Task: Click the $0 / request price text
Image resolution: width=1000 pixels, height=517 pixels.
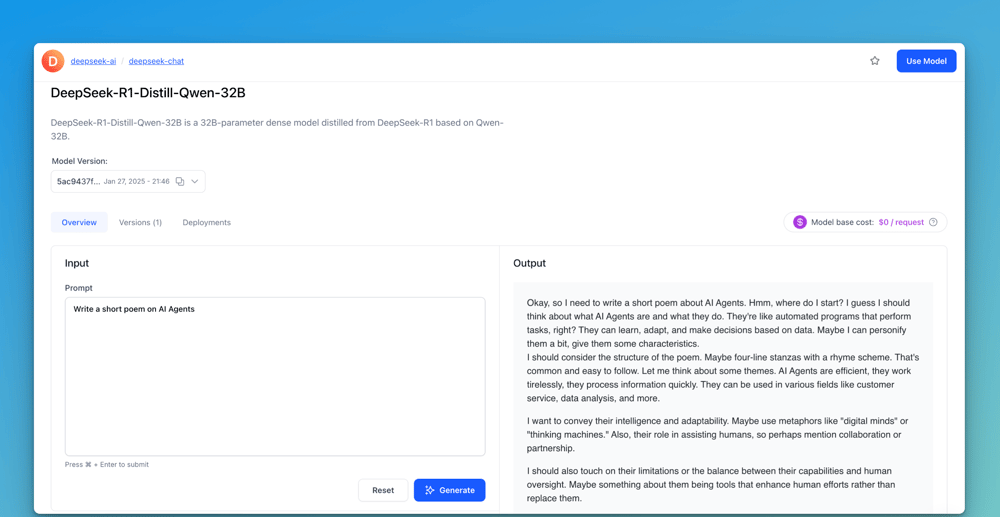Action: 901,222
